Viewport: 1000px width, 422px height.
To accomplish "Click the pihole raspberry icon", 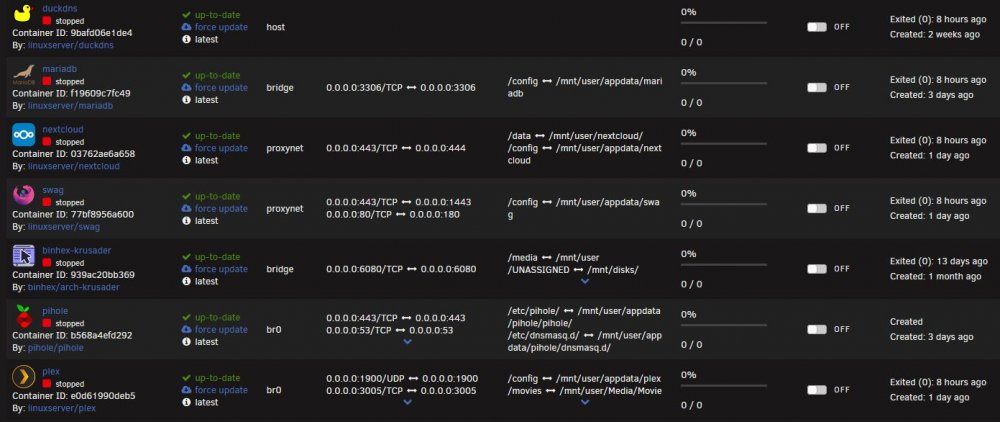I will (x=24, y=317).
